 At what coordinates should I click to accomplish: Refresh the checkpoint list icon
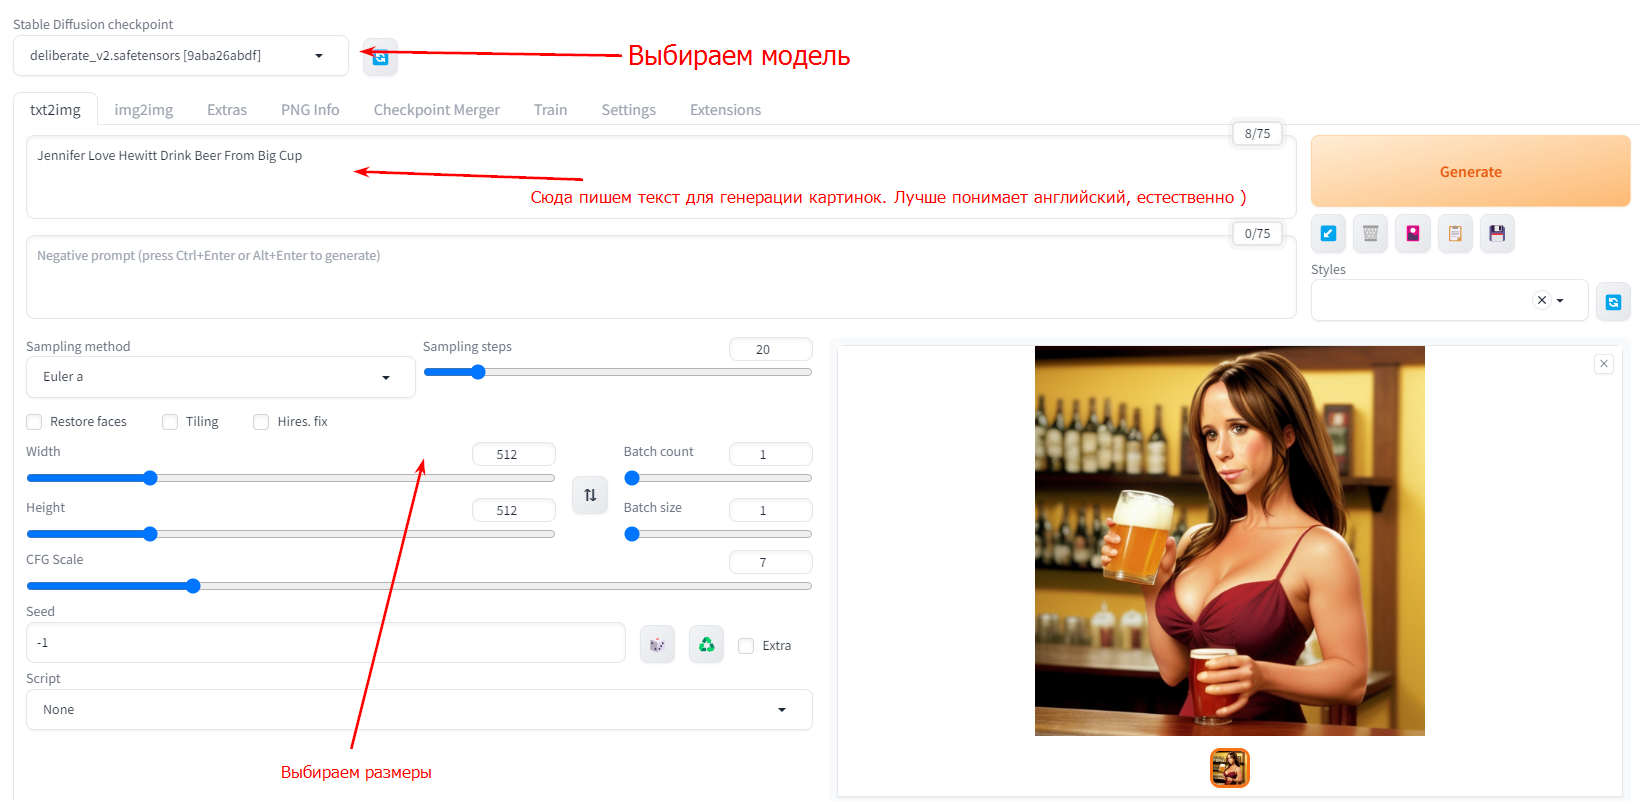tap(380, 57)
